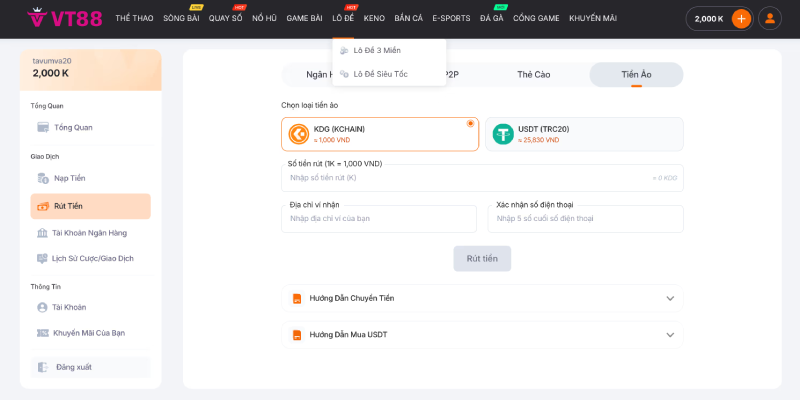Choose Lô Đề Siêu Tốc from dropdown
Image resolution: width=800 pixels, height=400 pixels.
point(389,74)
